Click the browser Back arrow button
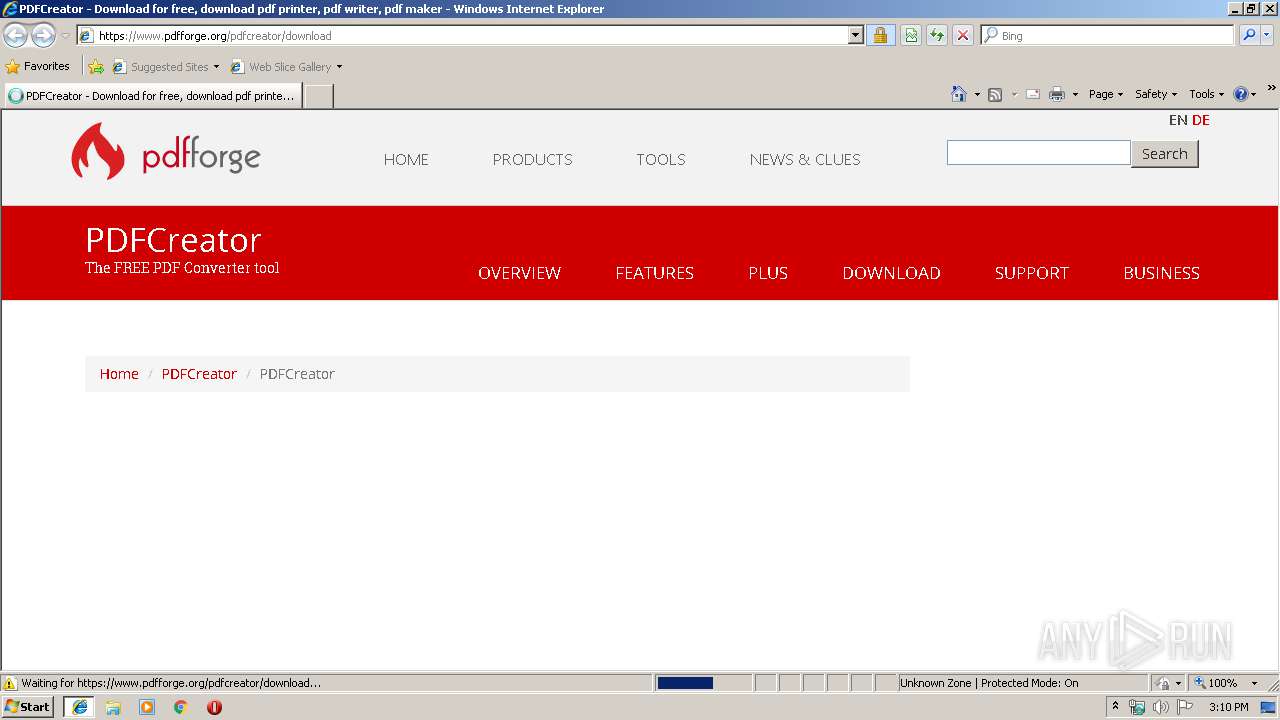The height and width of the screenshot is (720, 1280). click(x=15, y=36)
